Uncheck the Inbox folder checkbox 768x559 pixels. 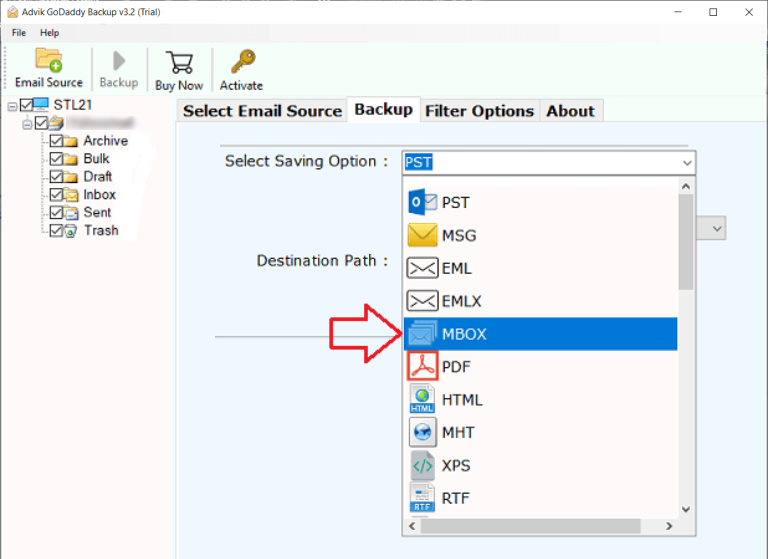[x=56, y=194]
